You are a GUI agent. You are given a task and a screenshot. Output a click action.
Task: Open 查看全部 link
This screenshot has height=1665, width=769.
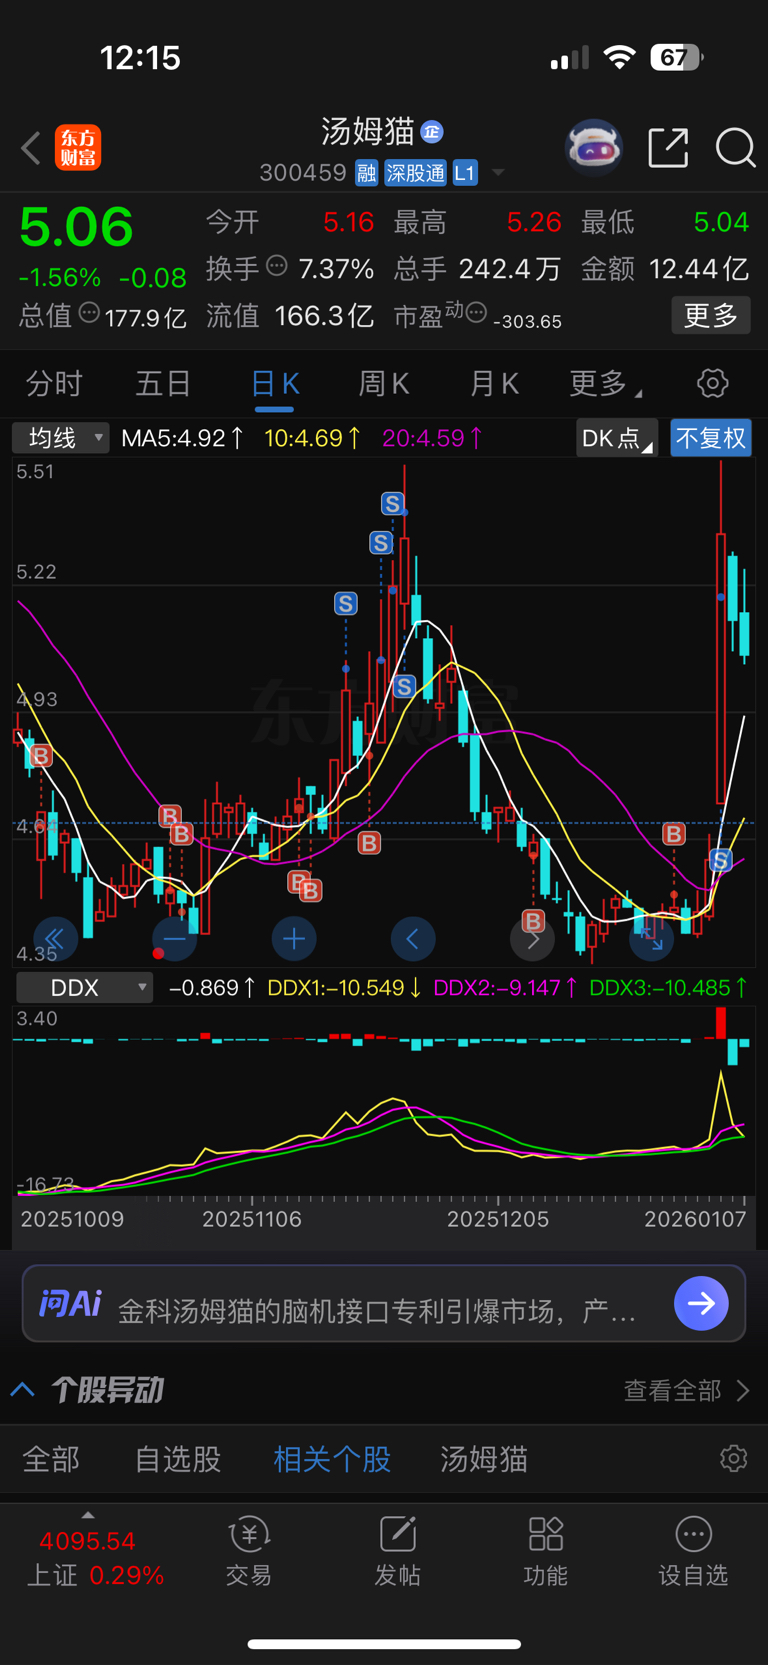click(686, 1391)
